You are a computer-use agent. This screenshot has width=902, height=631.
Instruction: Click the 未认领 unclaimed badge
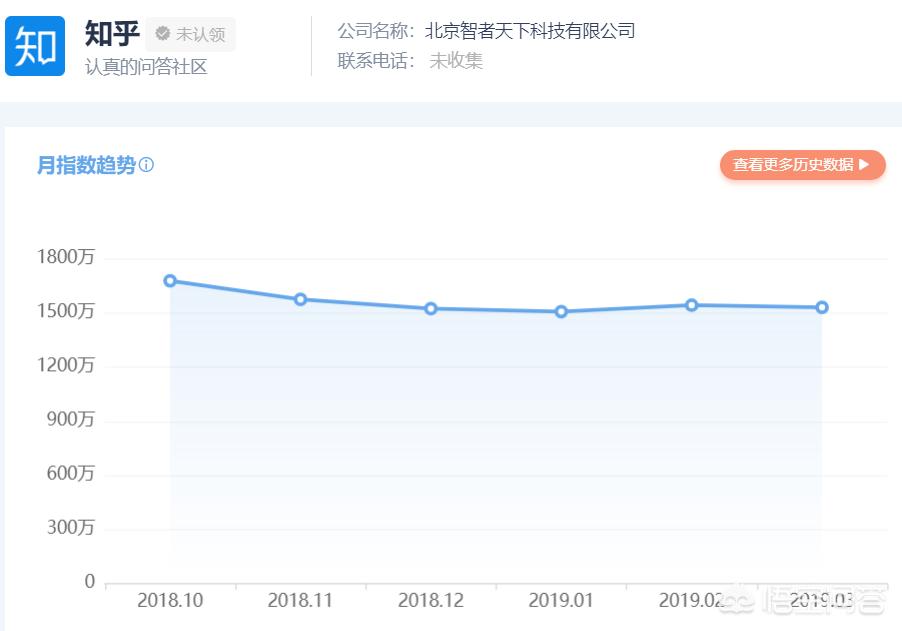pyautogui.click(x=190, y=35)
